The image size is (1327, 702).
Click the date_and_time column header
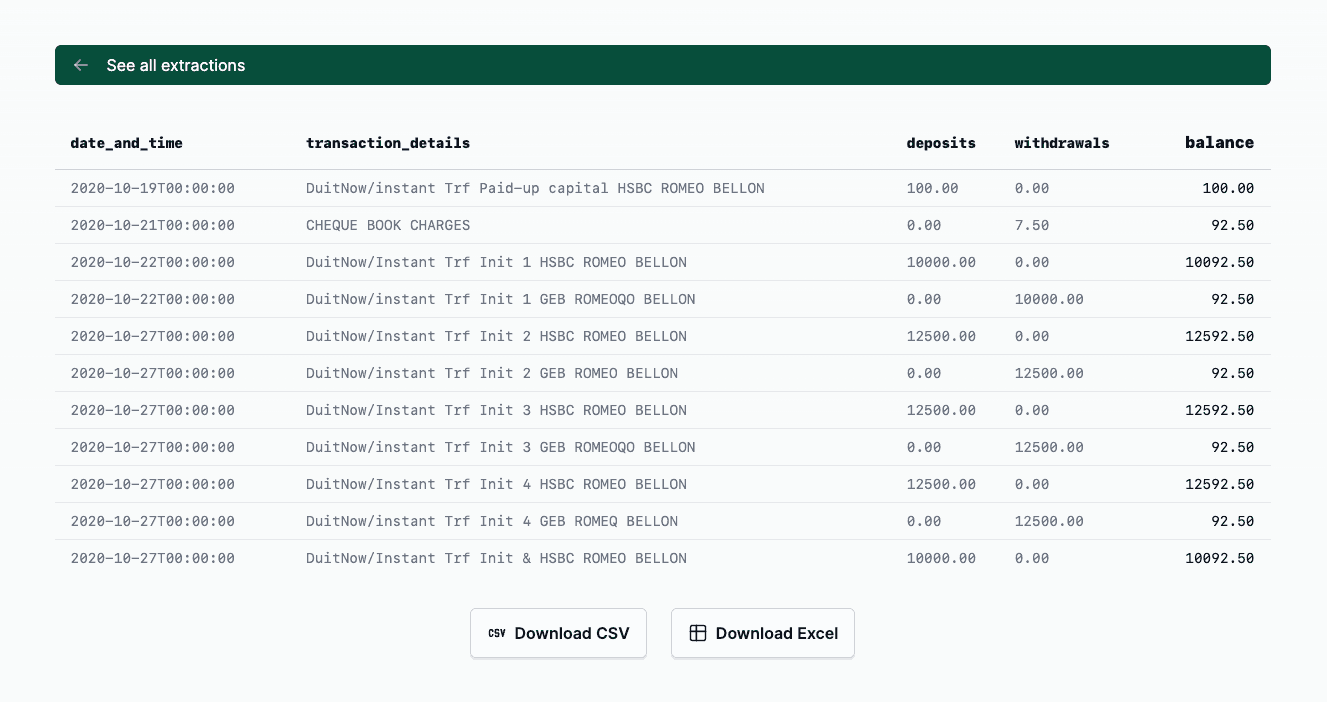click(x=126, y=143)
